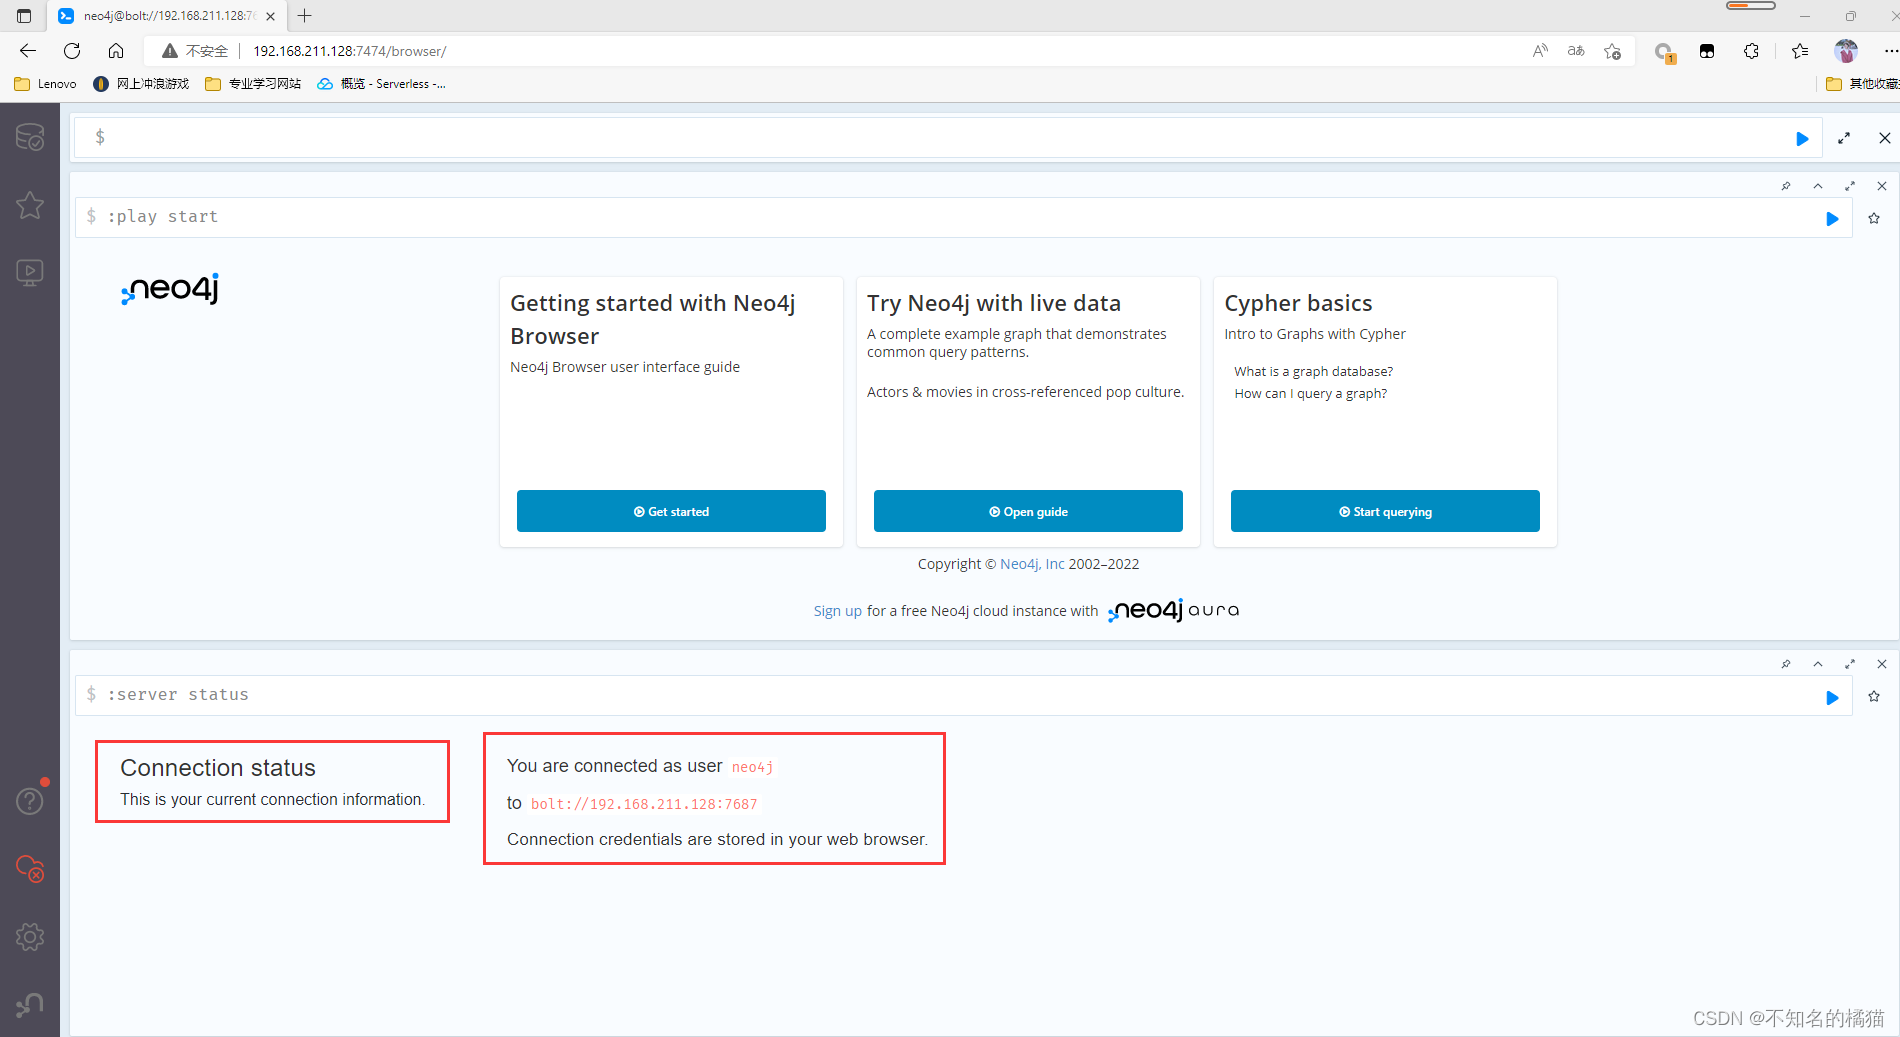Open the Favorites star sidebar icon
The width and height of the screenshot is (1900, 1037).
click(30, 205)
